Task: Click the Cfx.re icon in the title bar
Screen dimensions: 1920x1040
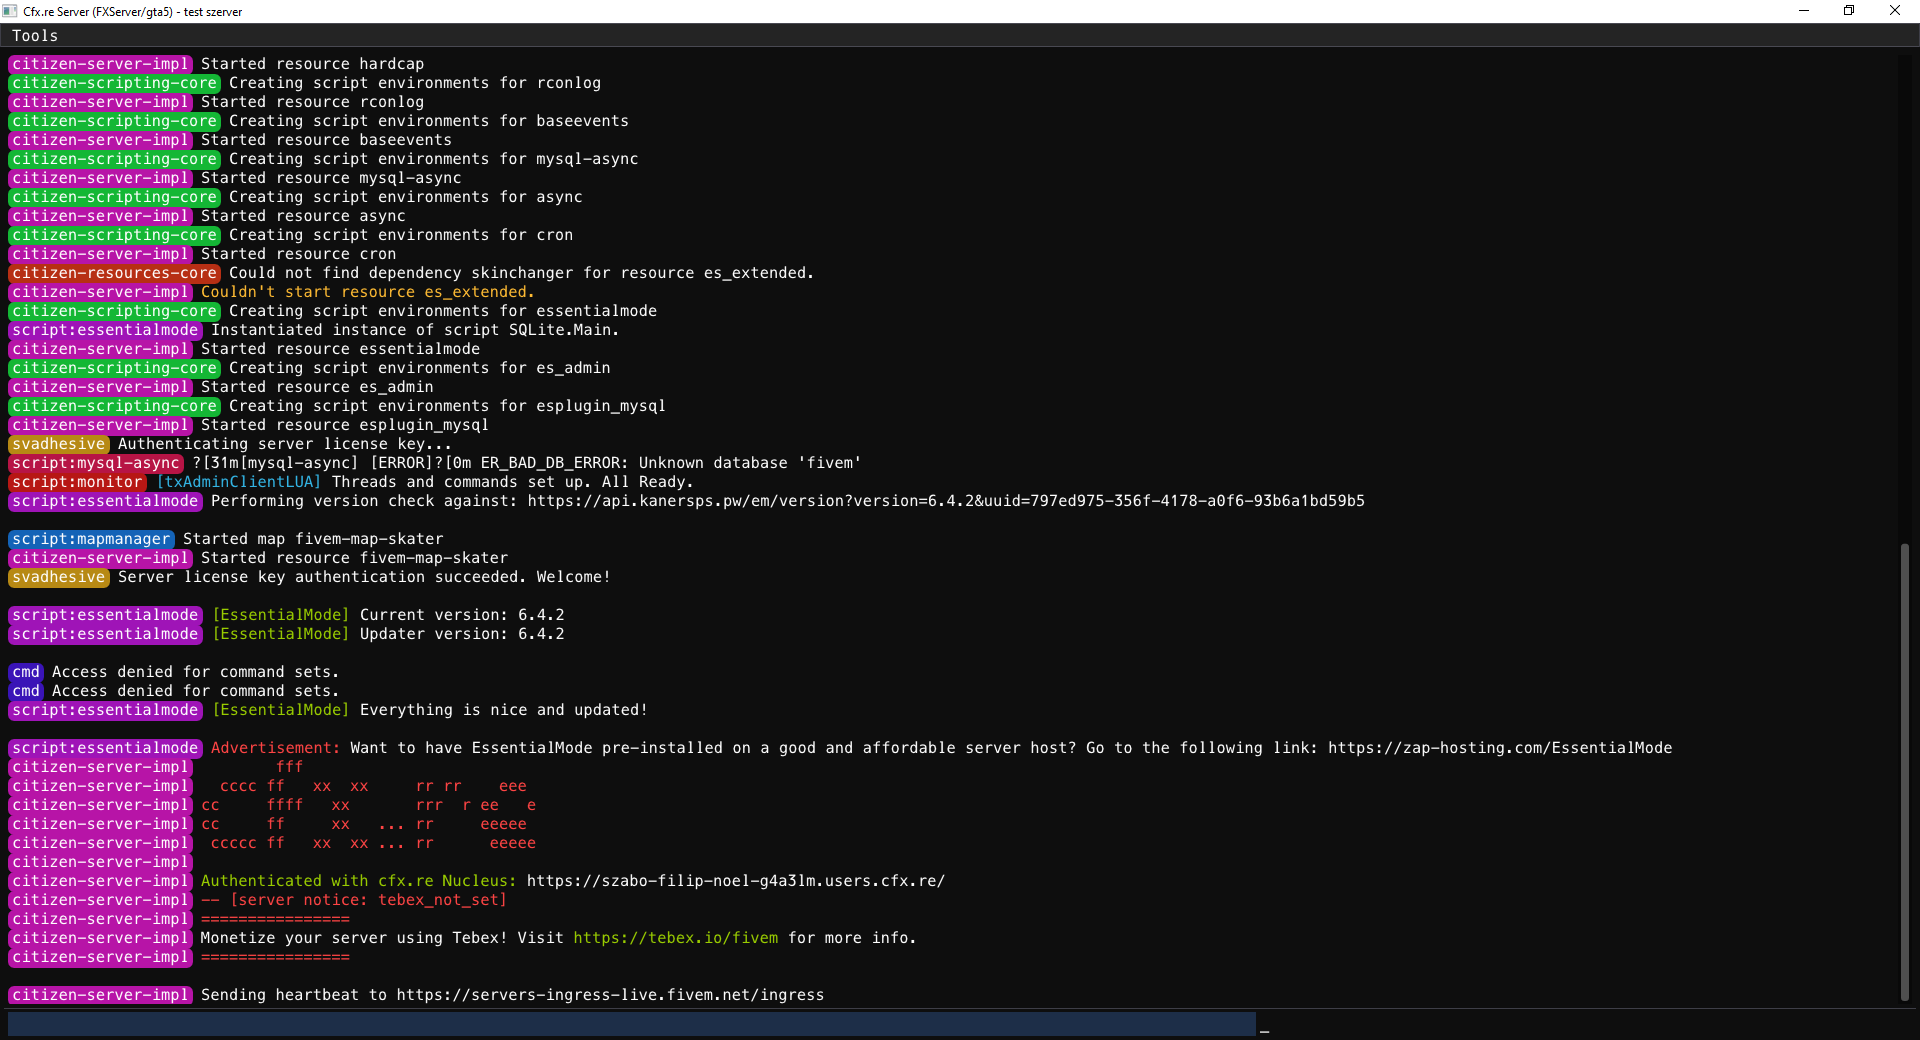Action: tap(10, 11)
